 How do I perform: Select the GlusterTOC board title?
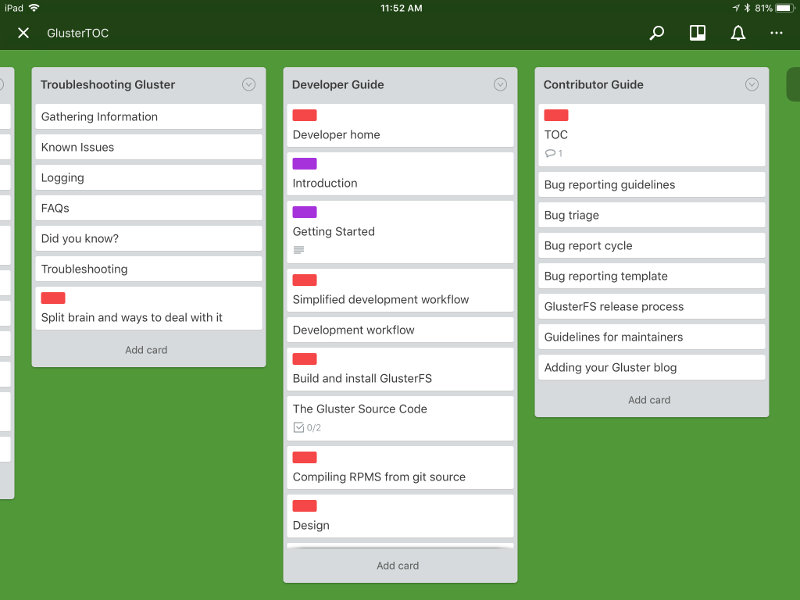pyautogui.click(x=78, y=33)
